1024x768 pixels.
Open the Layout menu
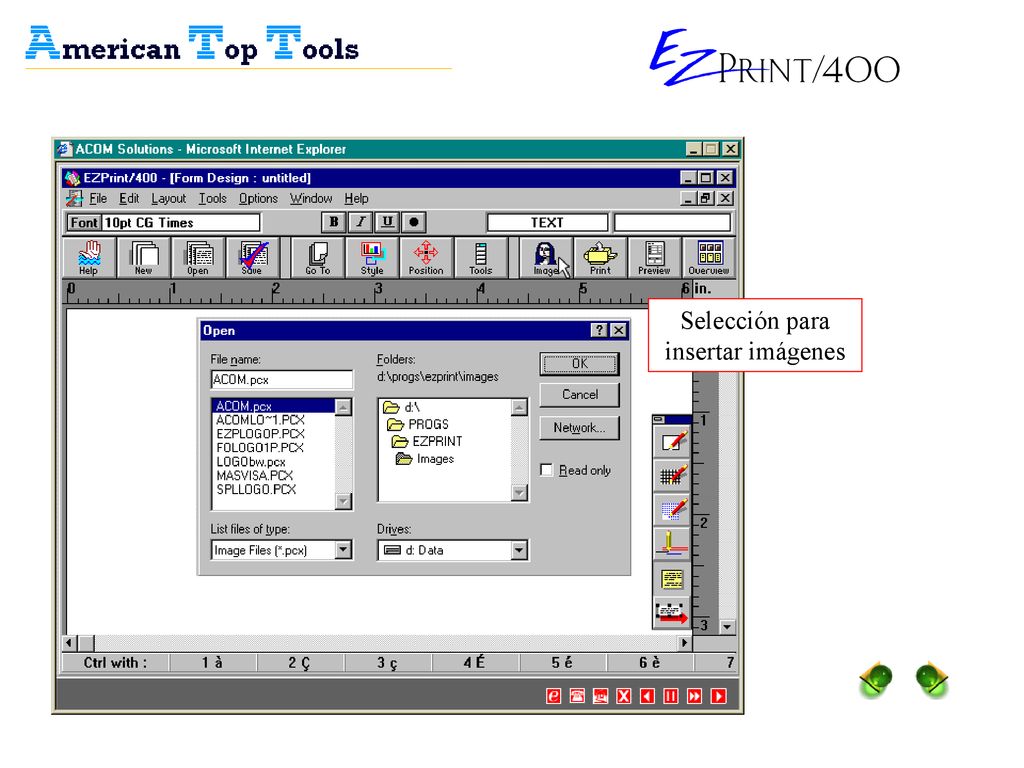pos(168,199)
